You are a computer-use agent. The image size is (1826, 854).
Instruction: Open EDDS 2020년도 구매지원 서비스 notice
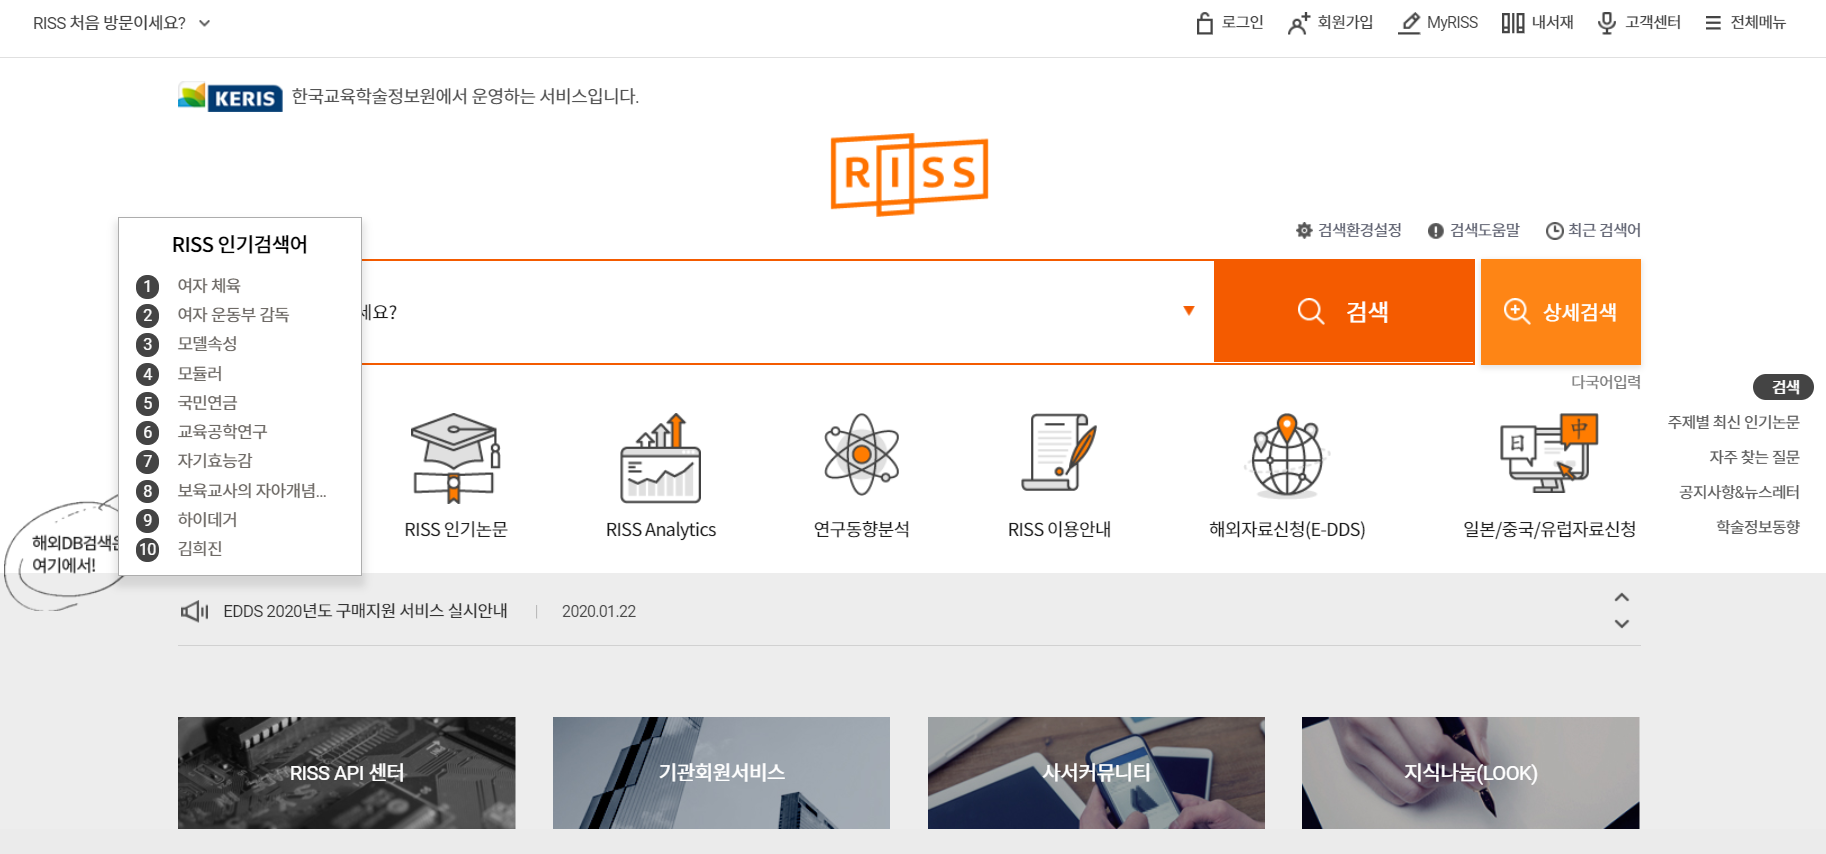pos(365,611)
